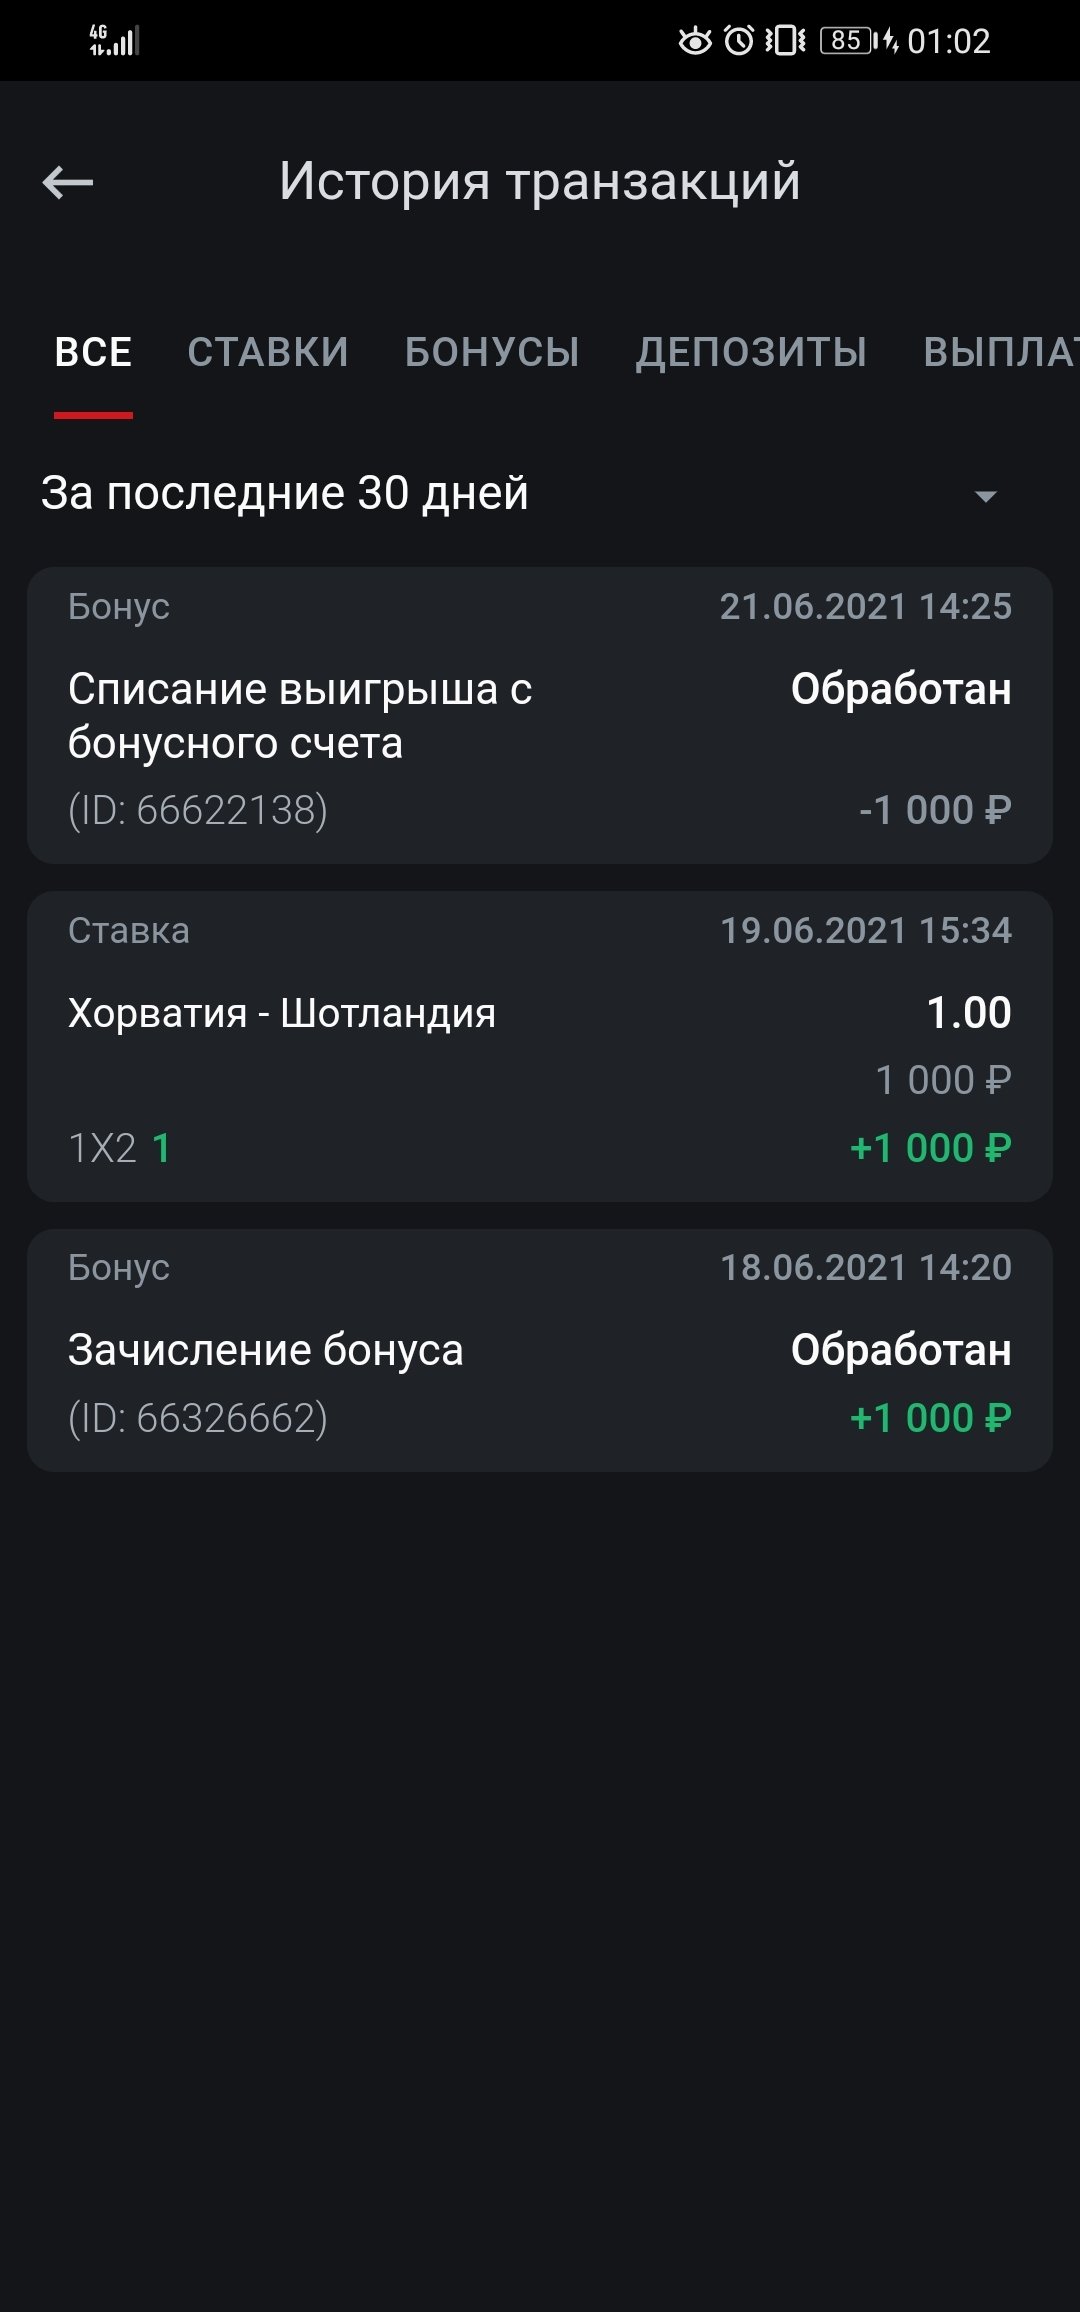Viewport: 1080px width, 2312px height.
Task: Tap the transaction ID 66326662
Action: point(198,1418)
